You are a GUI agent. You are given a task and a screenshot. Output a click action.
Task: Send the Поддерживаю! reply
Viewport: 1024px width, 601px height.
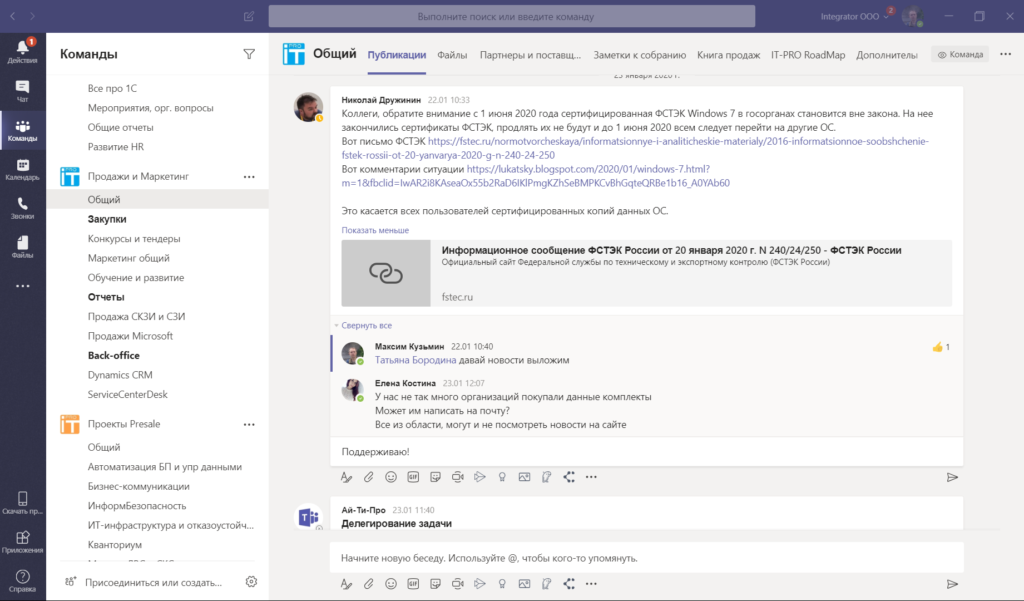(x=952, y=478)
